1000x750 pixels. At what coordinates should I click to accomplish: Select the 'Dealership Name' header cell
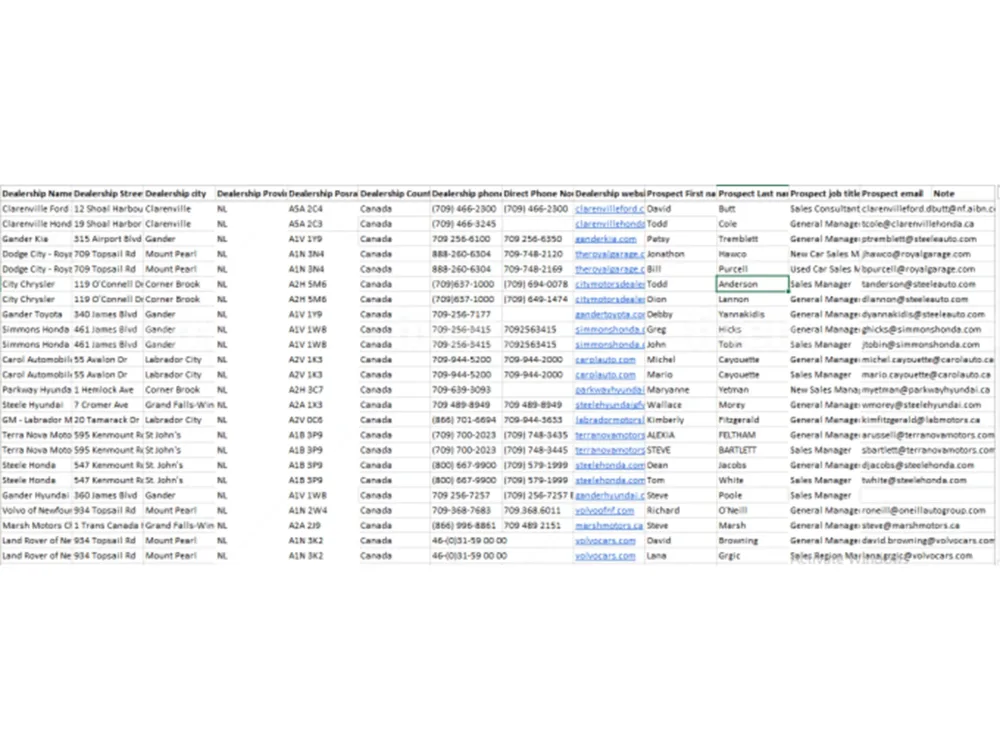click(36, 193)
